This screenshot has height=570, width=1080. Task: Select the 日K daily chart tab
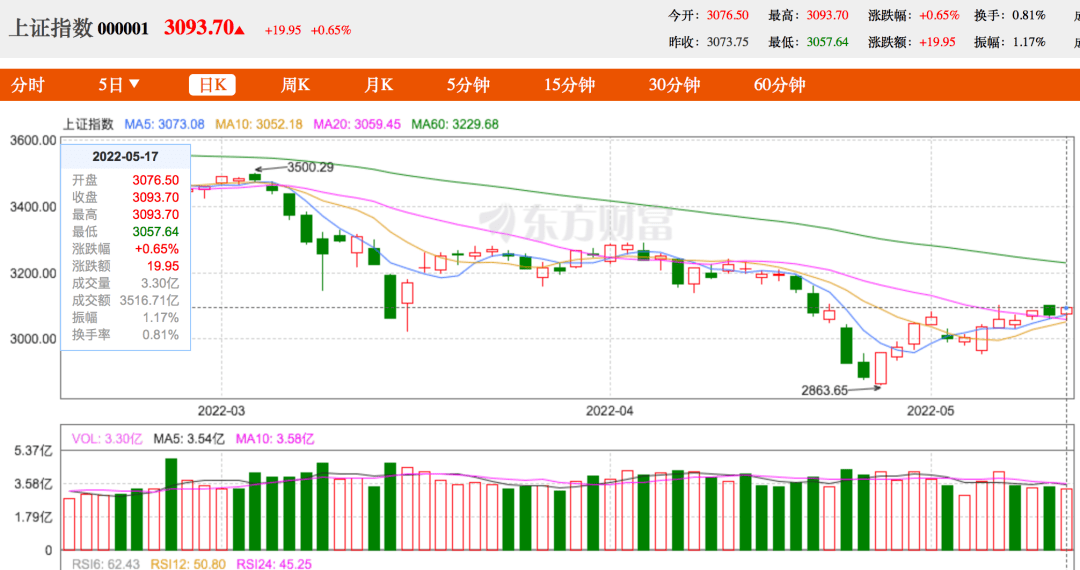(212, 85)
